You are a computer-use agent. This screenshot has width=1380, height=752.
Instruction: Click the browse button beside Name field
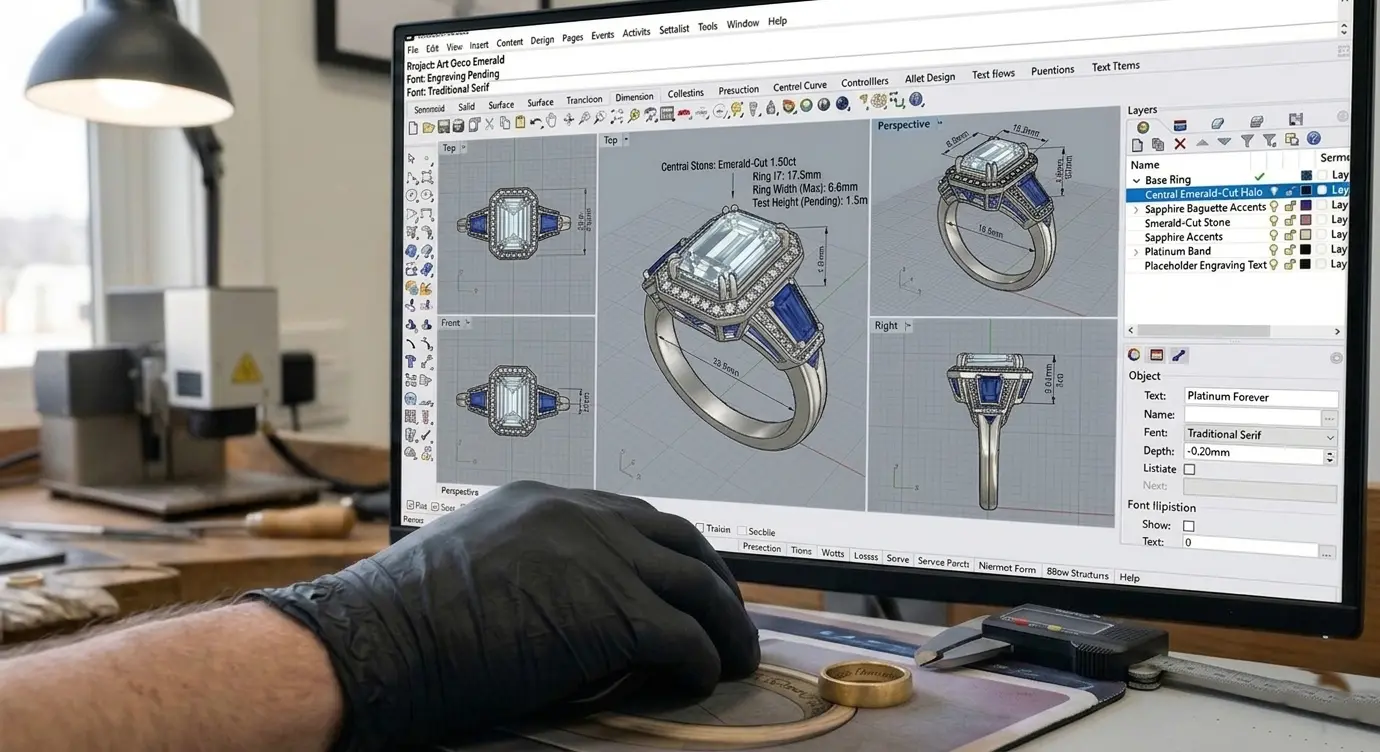(x=1329, y=417)
